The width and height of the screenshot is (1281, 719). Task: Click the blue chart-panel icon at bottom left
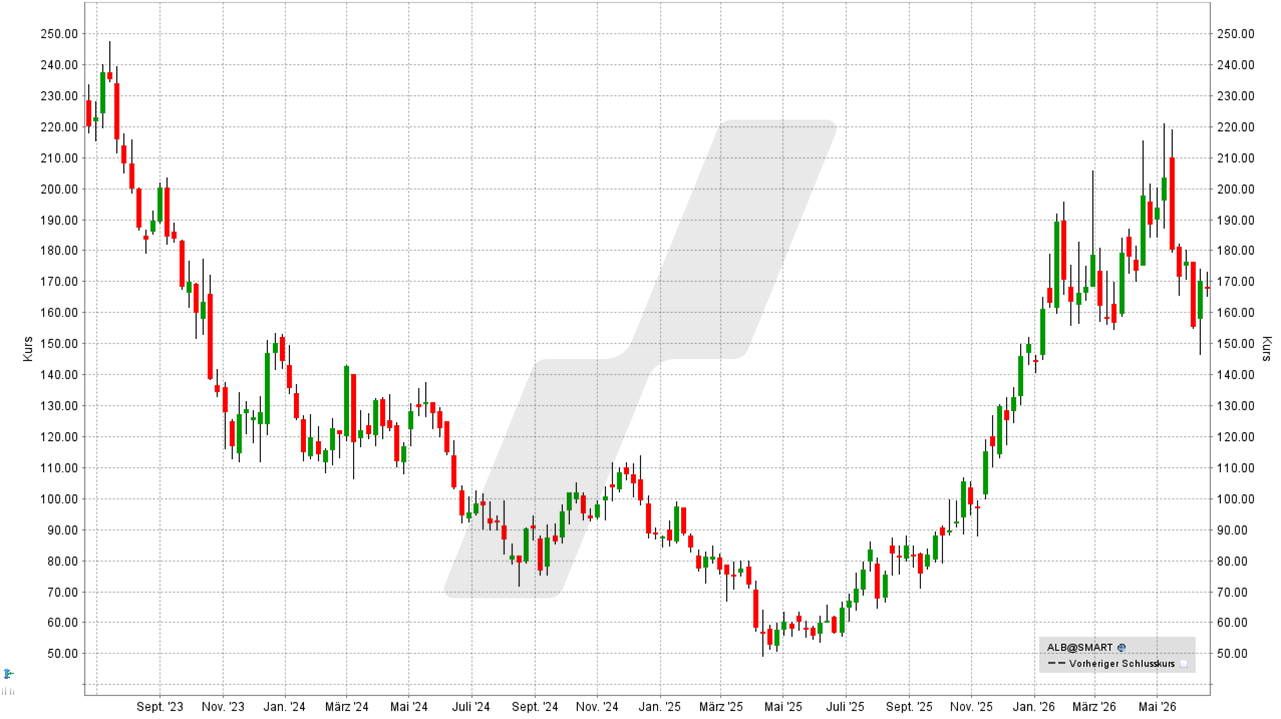click(x=8, y=674)
